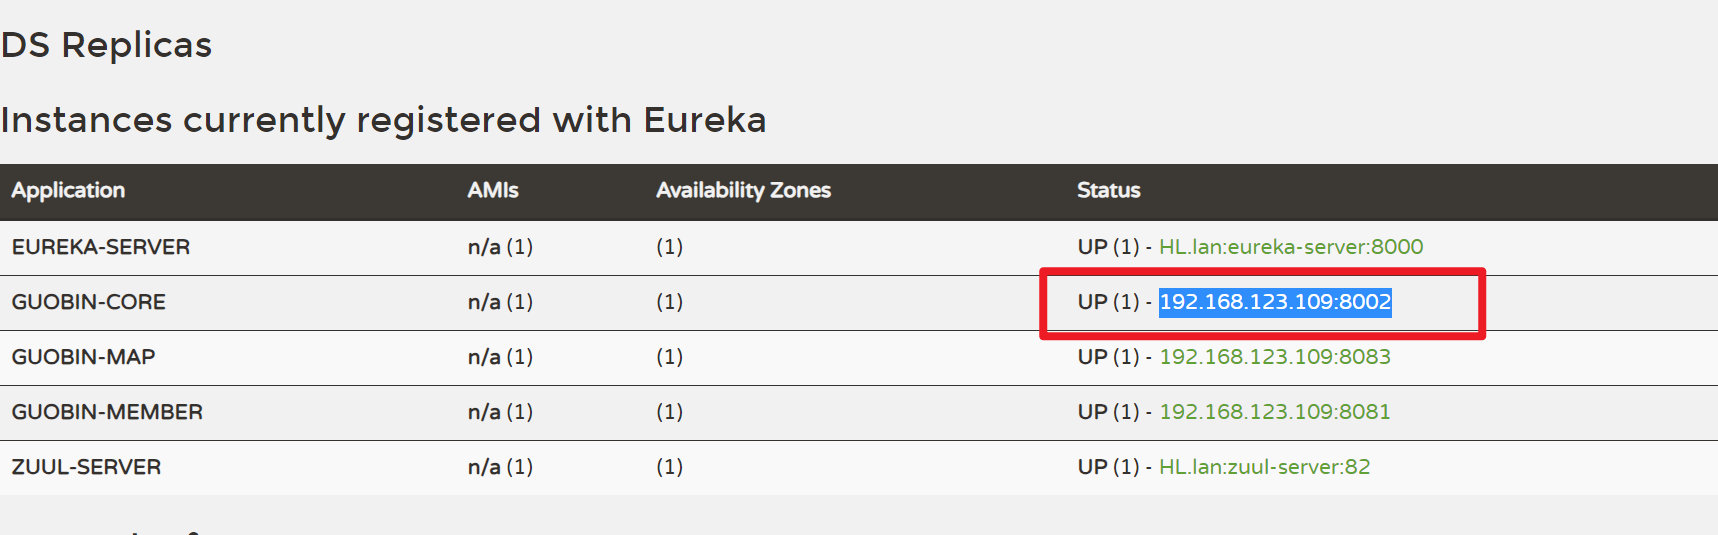Open the HL.lan:zuul-server:82 link
This screenshot has height=535, width=1718.
(1264, 467)
